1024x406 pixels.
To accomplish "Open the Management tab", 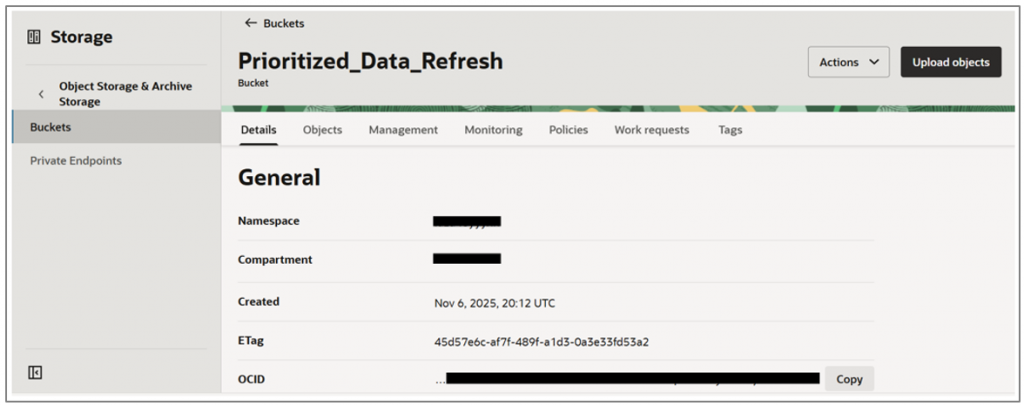I will pyautogui.click(x=403, y=130).
